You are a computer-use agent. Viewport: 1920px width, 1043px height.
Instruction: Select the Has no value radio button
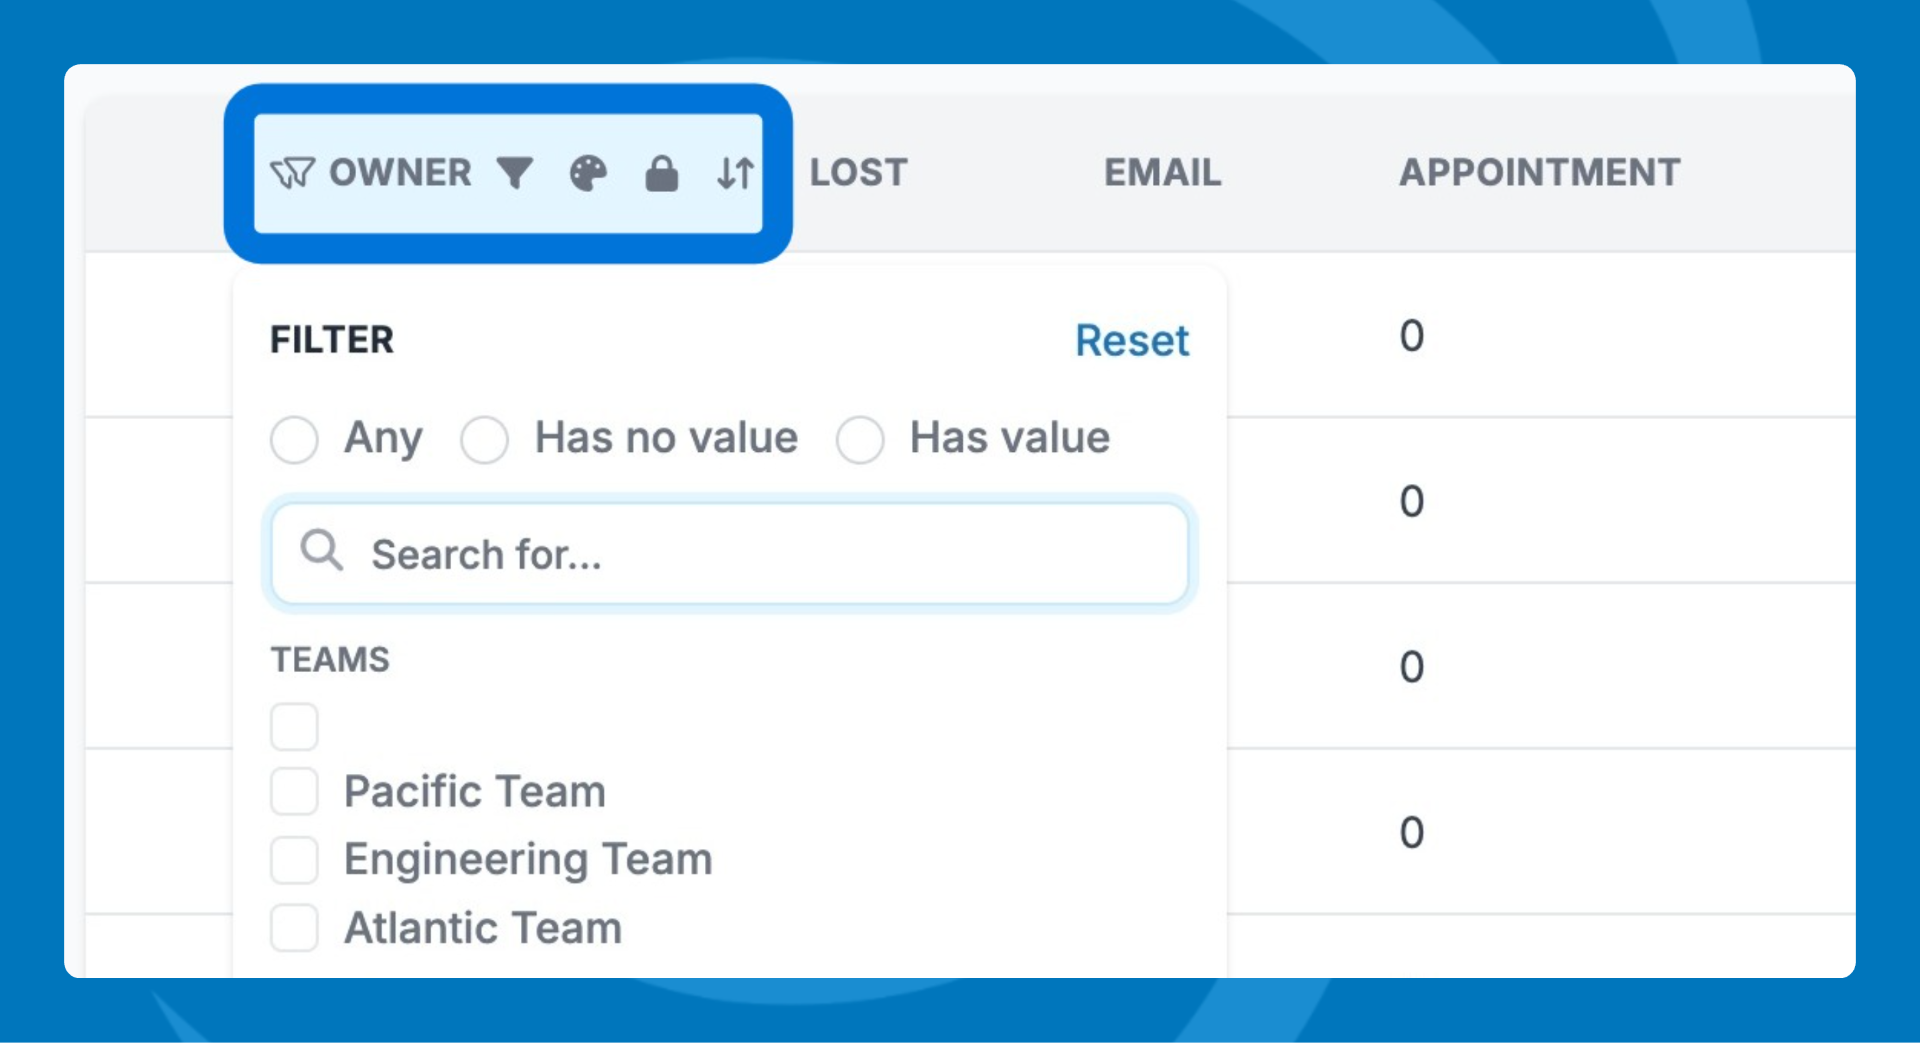tap(484, 440)
